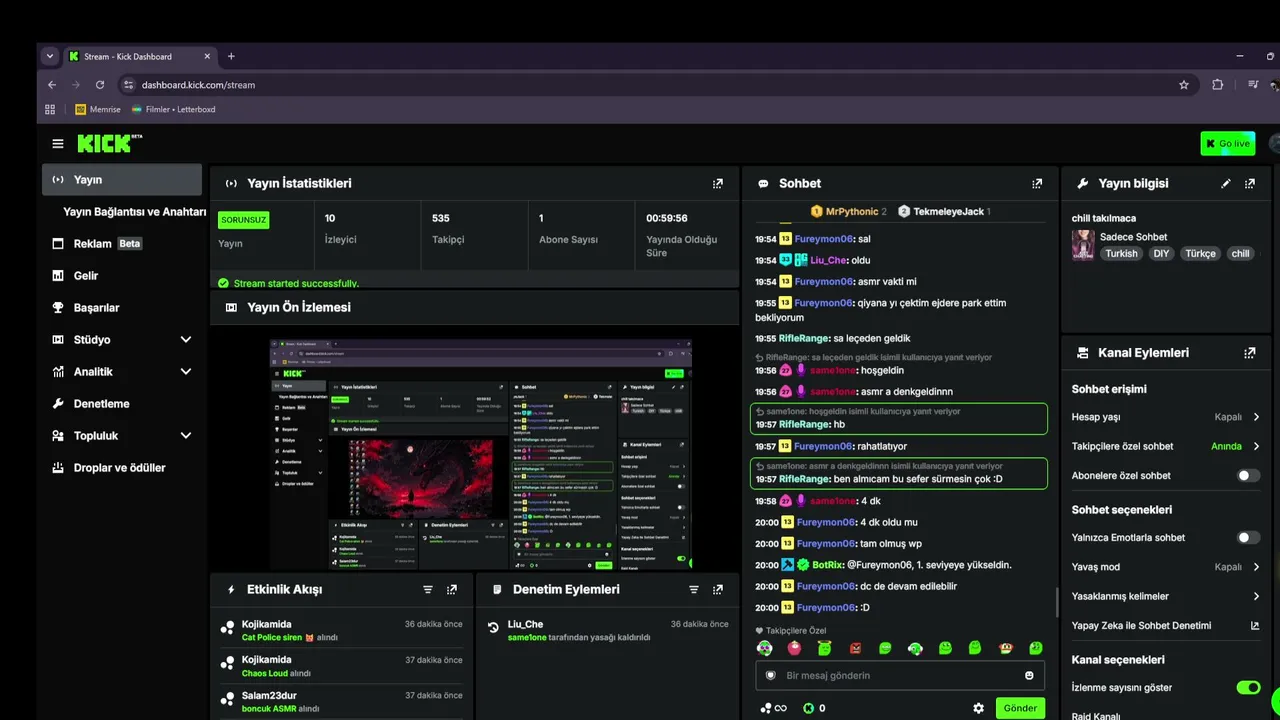Pop out the Kanal Eylemleri panel
The height and width of the screenshot is (720, 1280).
click(1250, 353)
